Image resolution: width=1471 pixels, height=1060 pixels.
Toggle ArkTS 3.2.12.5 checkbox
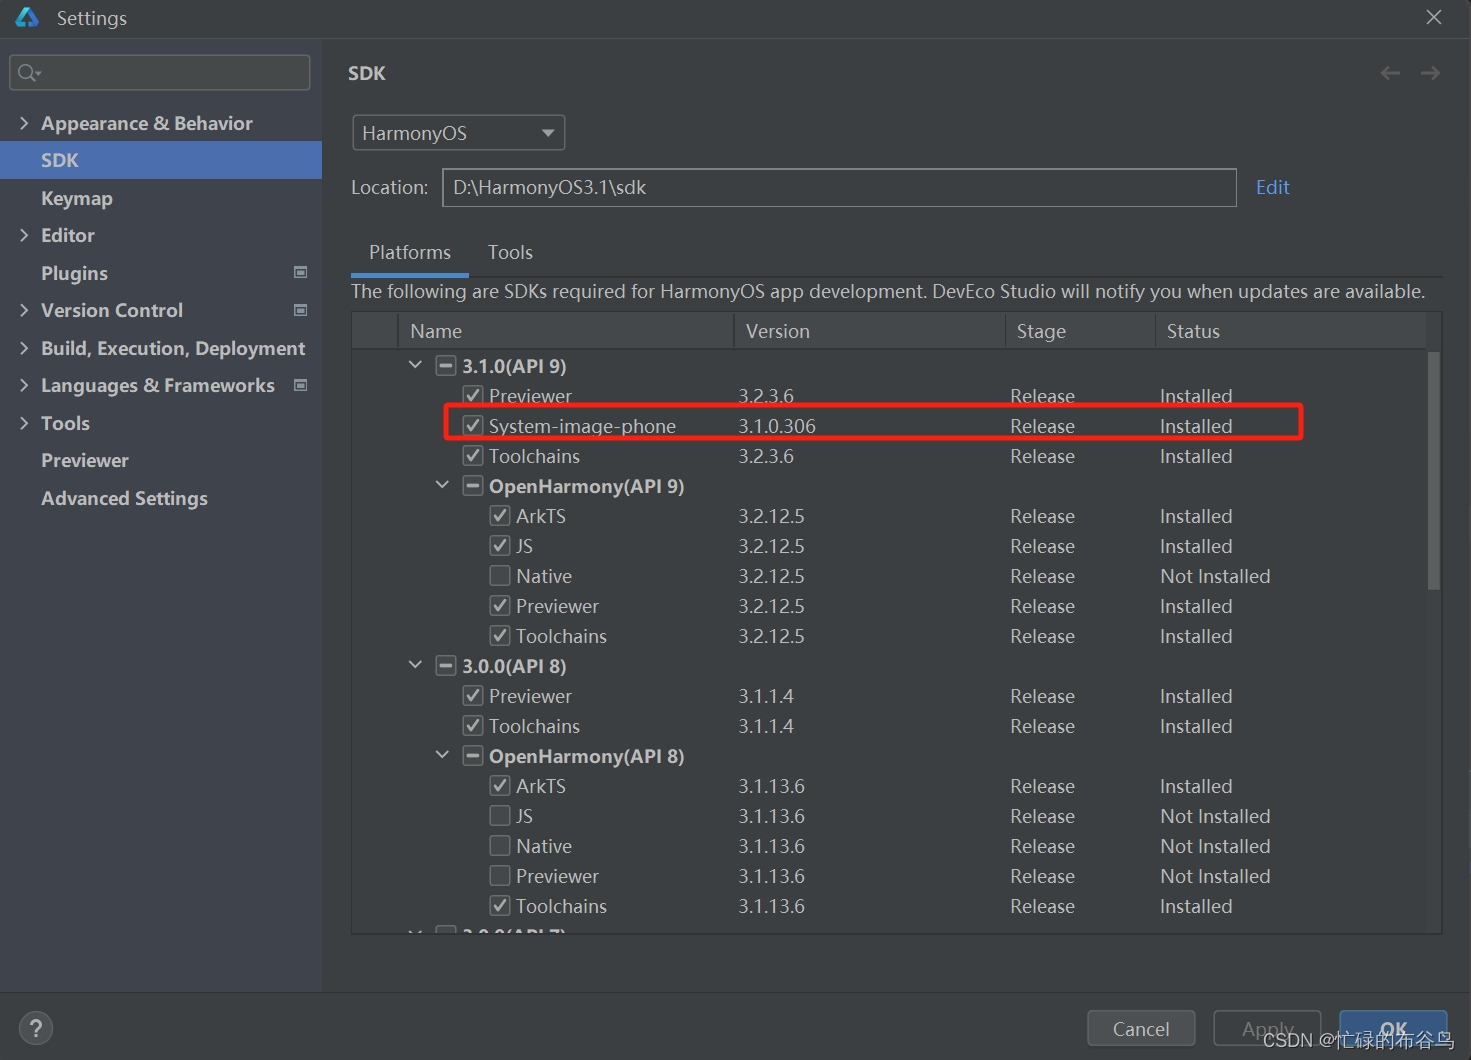[x=500, y=516]
